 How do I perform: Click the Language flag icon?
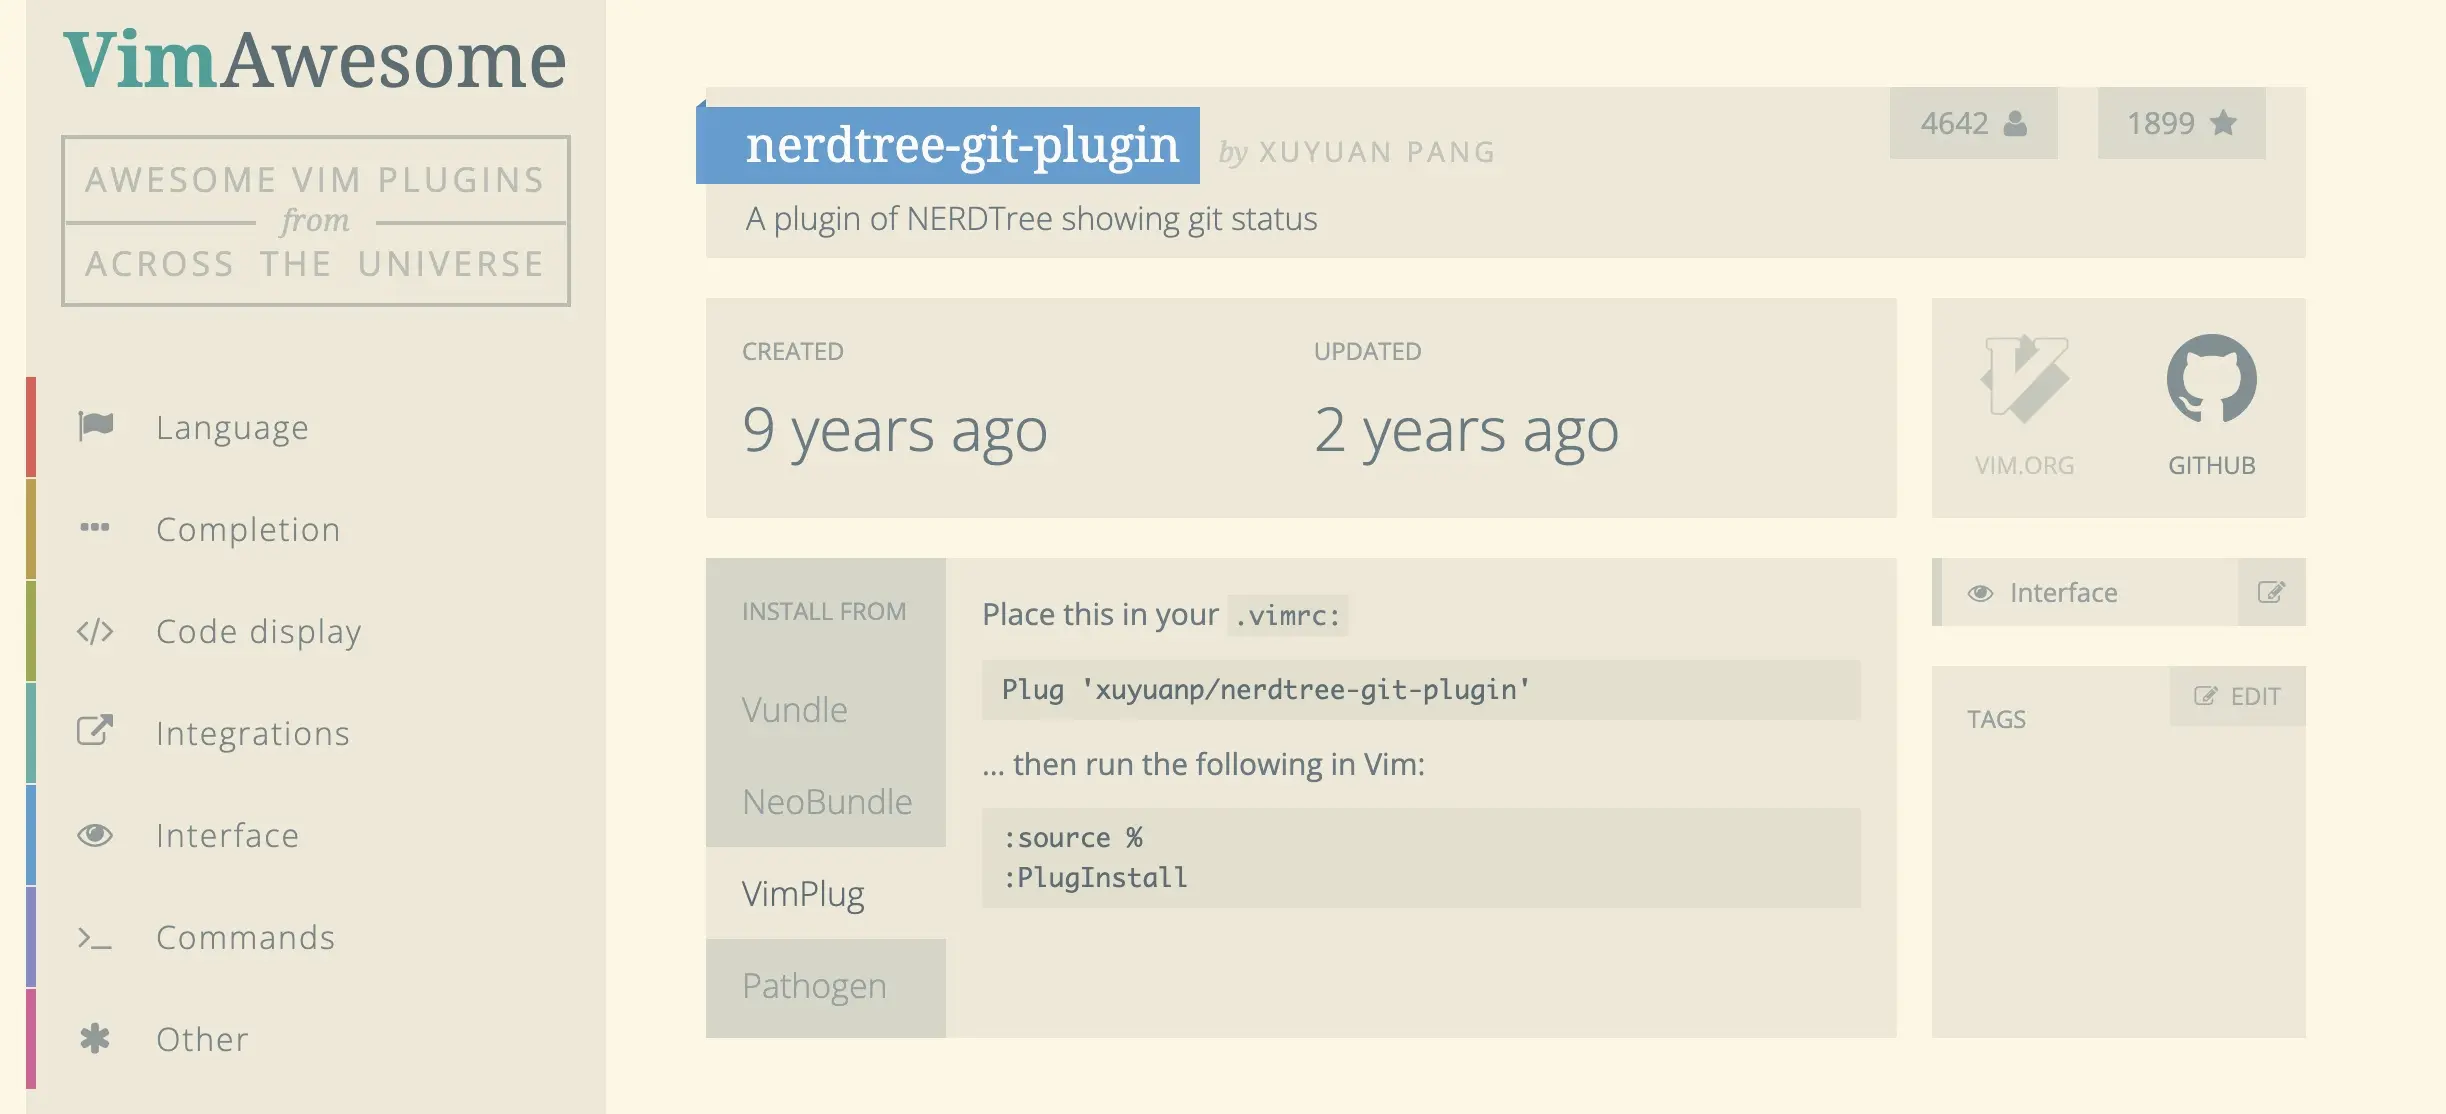[96, 427]
